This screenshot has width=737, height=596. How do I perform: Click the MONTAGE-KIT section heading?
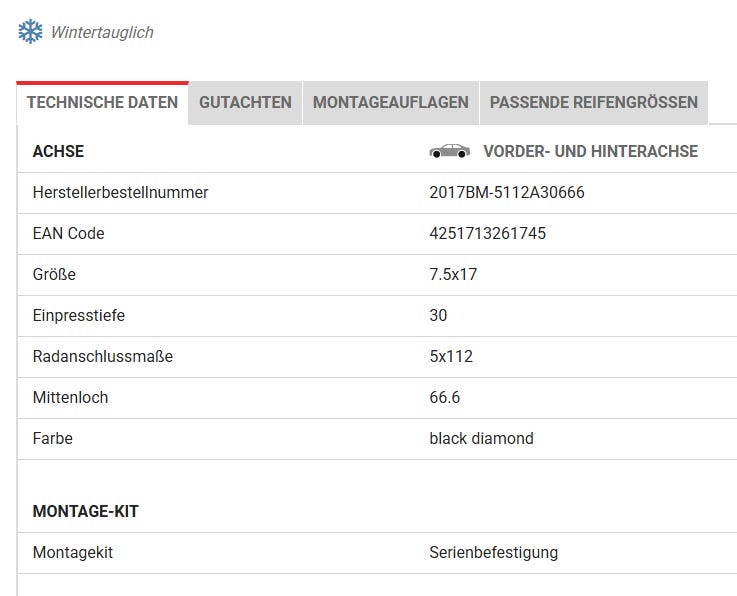(x=85, y=511)
